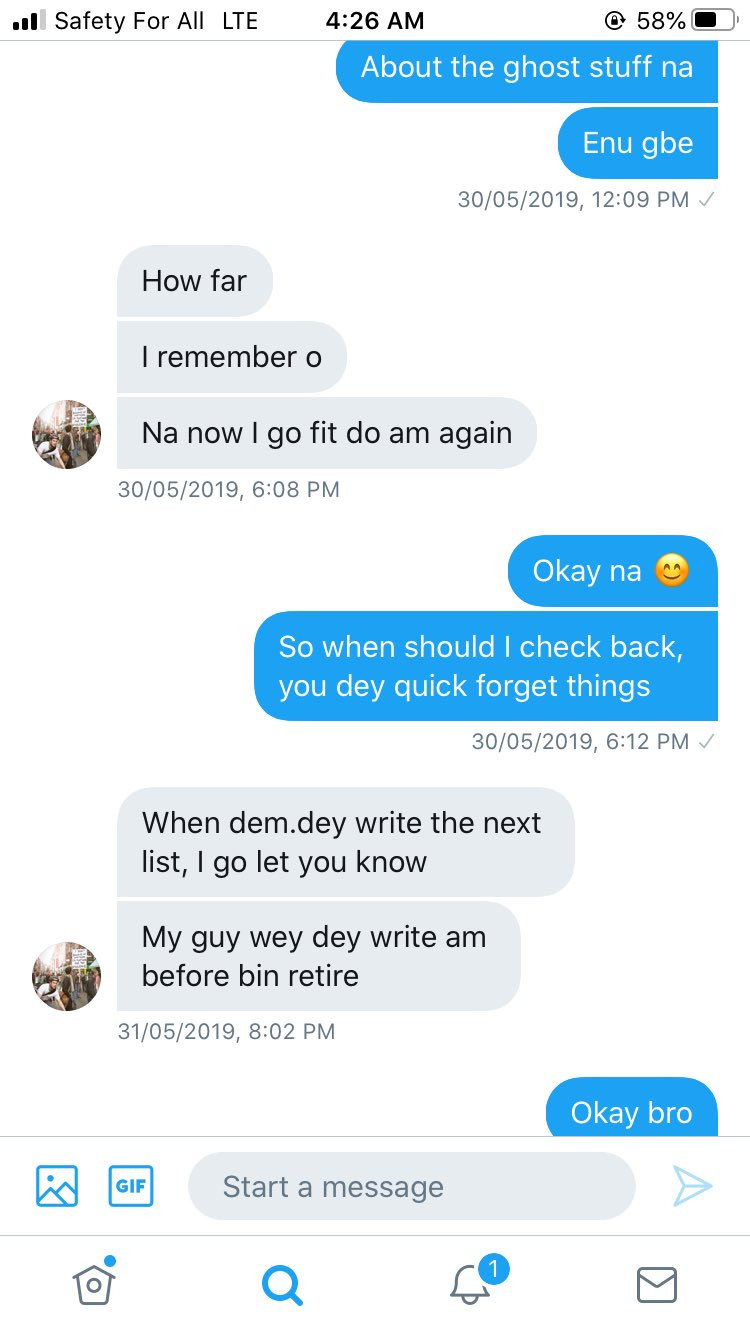Type in Start a message field
This screenshot has height=1334, width=750.
pyautogui.click(x=411, y=1186)
